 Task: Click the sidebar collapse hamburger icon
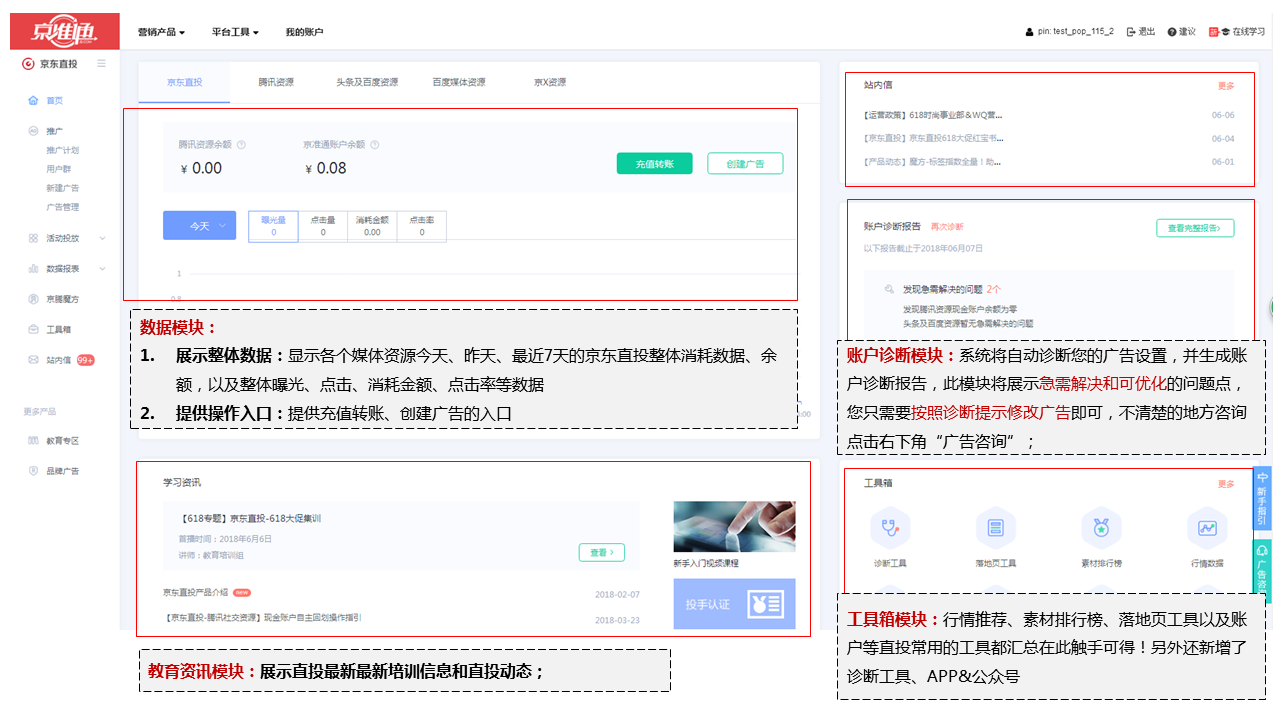point(102,64)
